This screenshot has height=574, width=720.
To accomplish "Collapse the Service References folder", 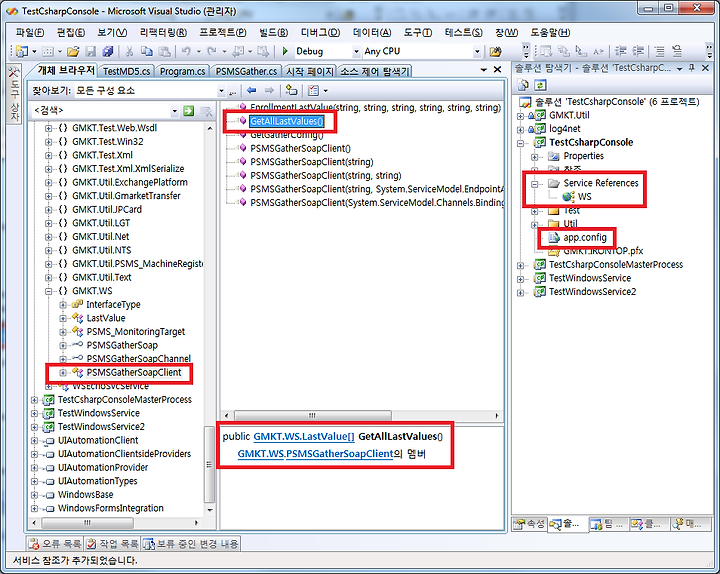I will coord(534,184).
